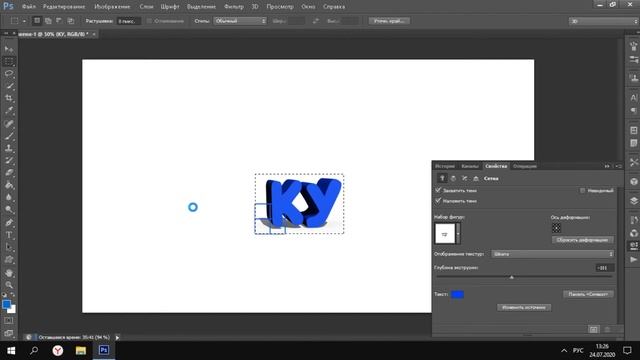The image size is (640, 360).
Task: Click the Mesh icon in Properties panel
Action: (442, 178)
